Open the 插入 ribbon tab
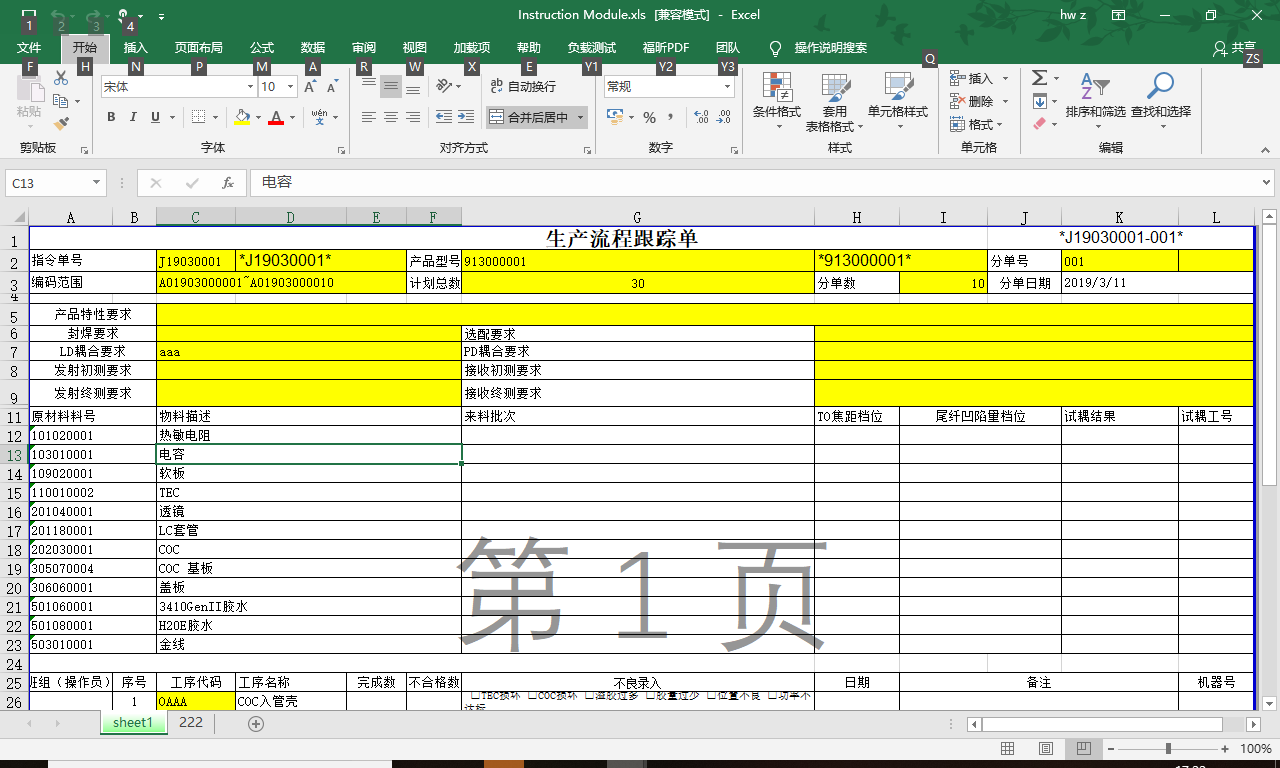 tap(135, 48)
